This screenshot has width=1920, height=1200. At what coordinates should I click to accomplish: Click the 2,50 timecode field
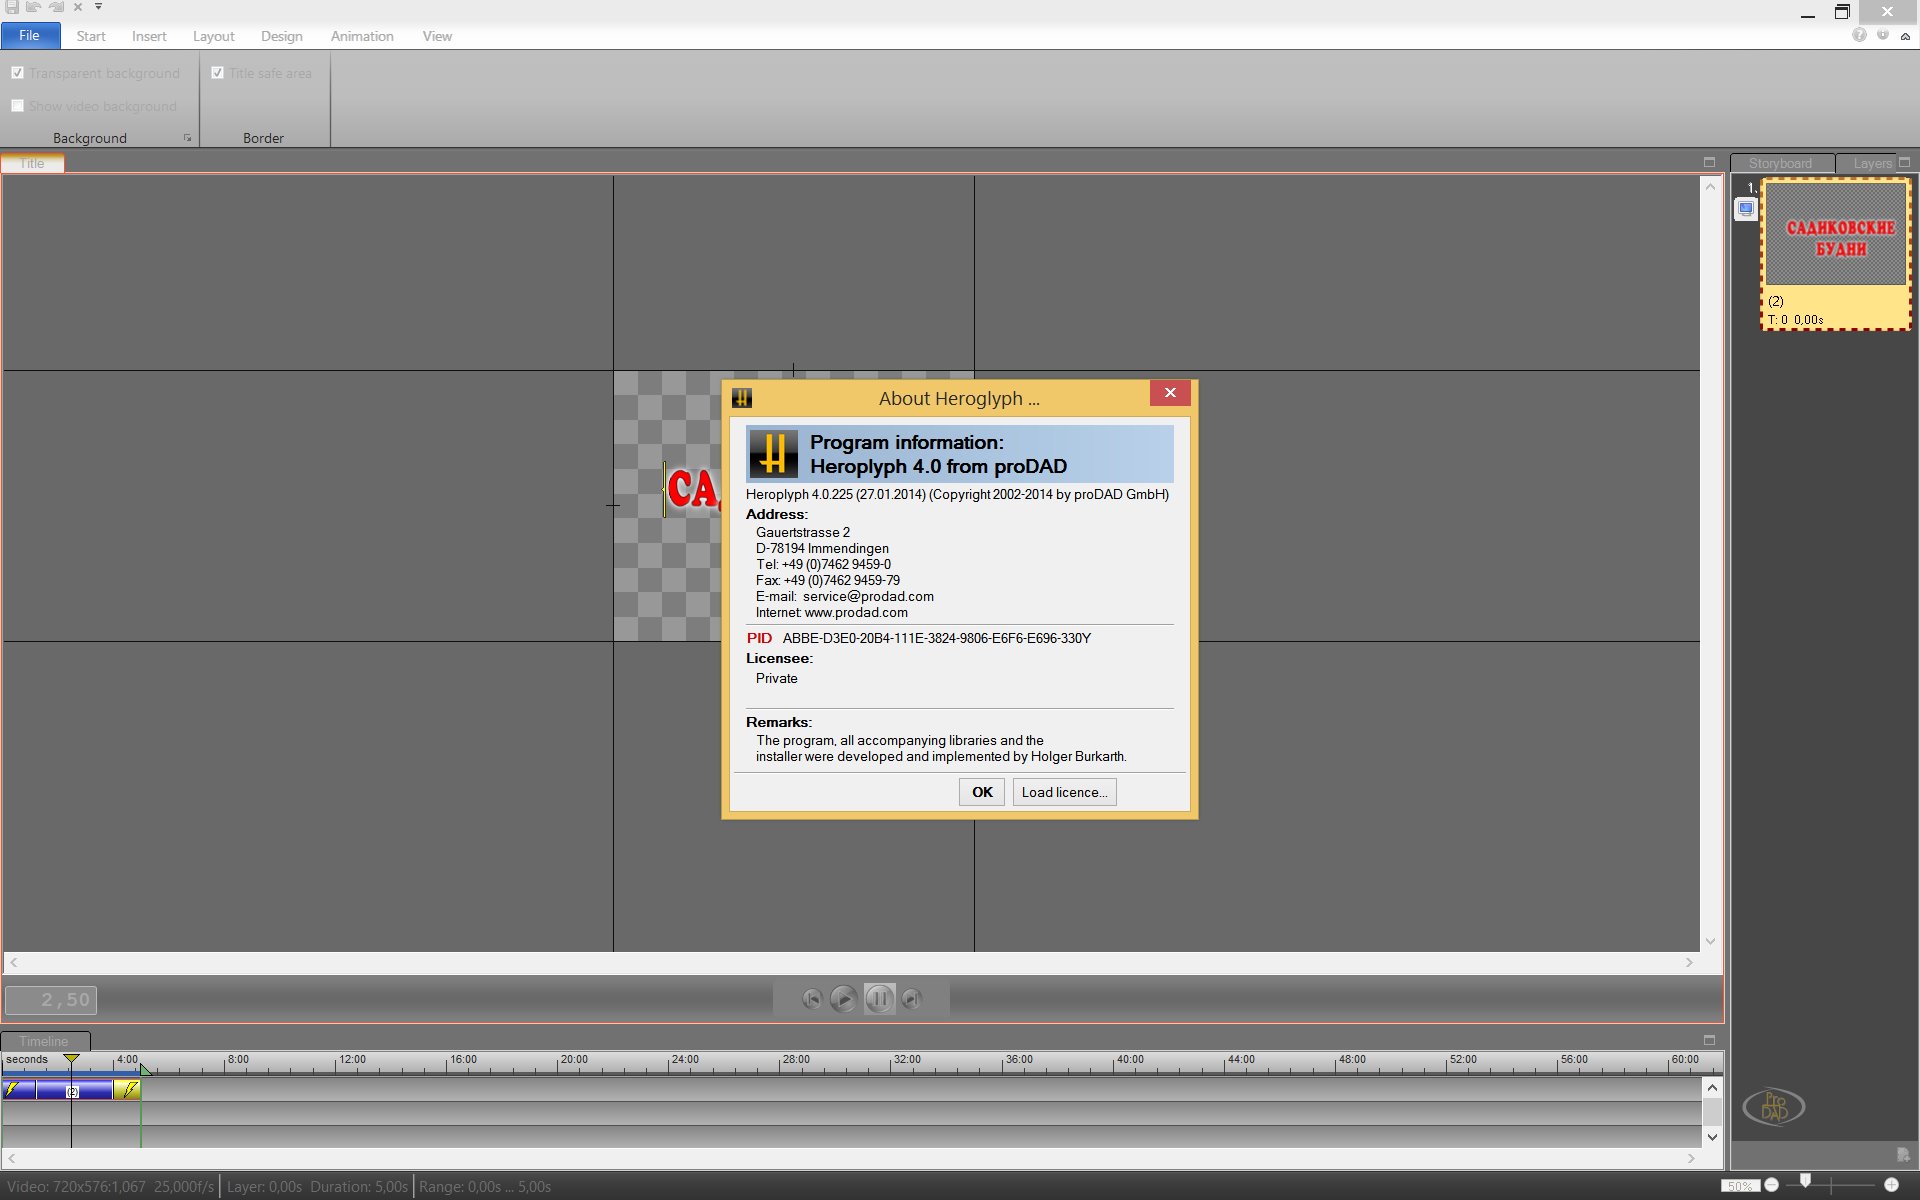click(51, 999)
